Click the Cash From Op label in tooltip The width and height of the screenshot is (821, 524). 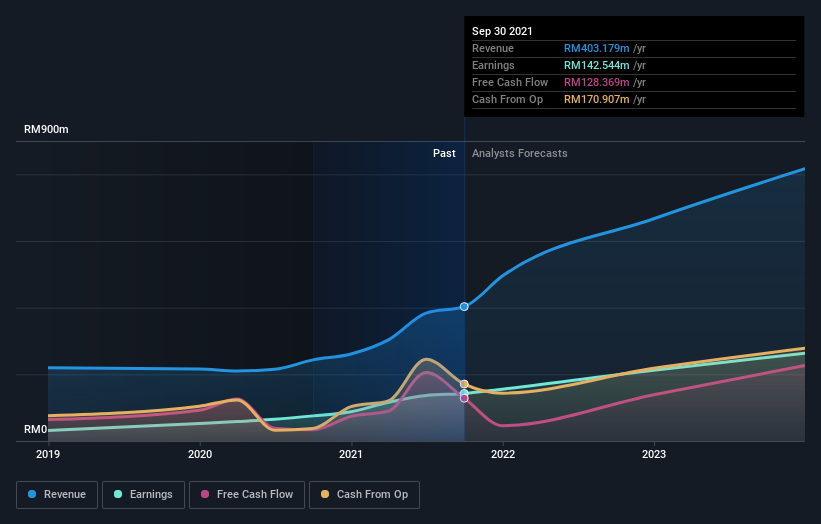[x=507, y=99]
